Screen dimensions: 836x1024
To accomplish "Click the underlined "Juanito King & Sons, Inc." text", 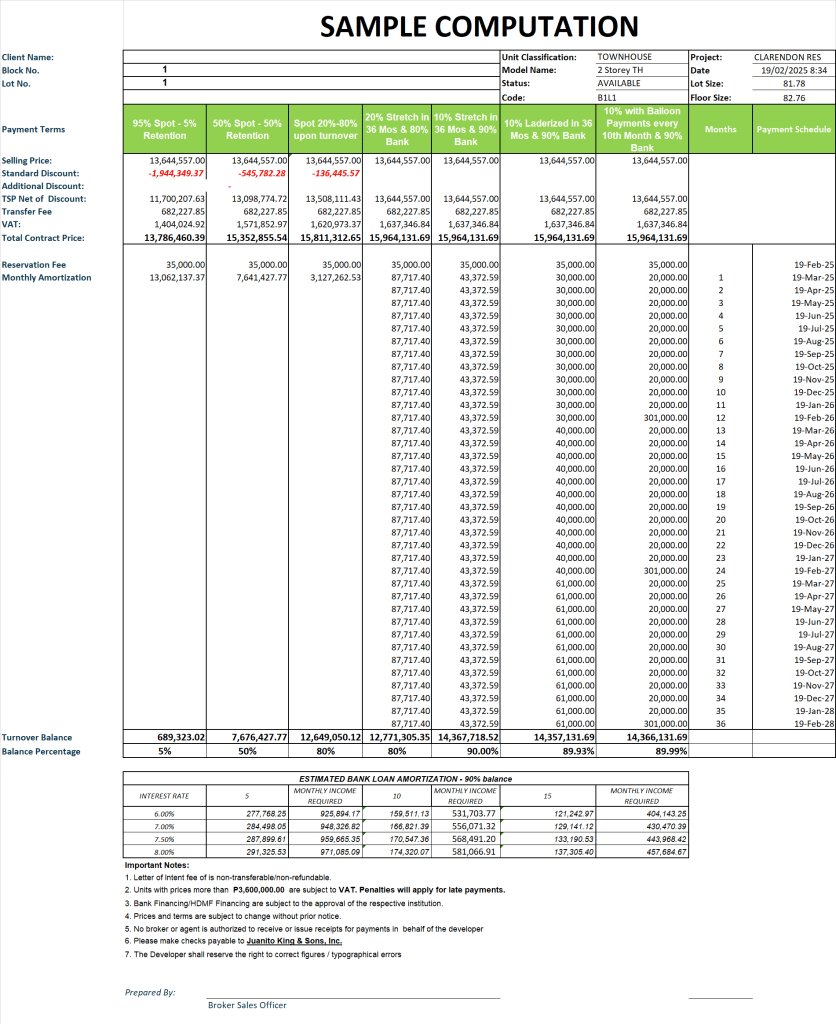I will click(x=294, y=941).
